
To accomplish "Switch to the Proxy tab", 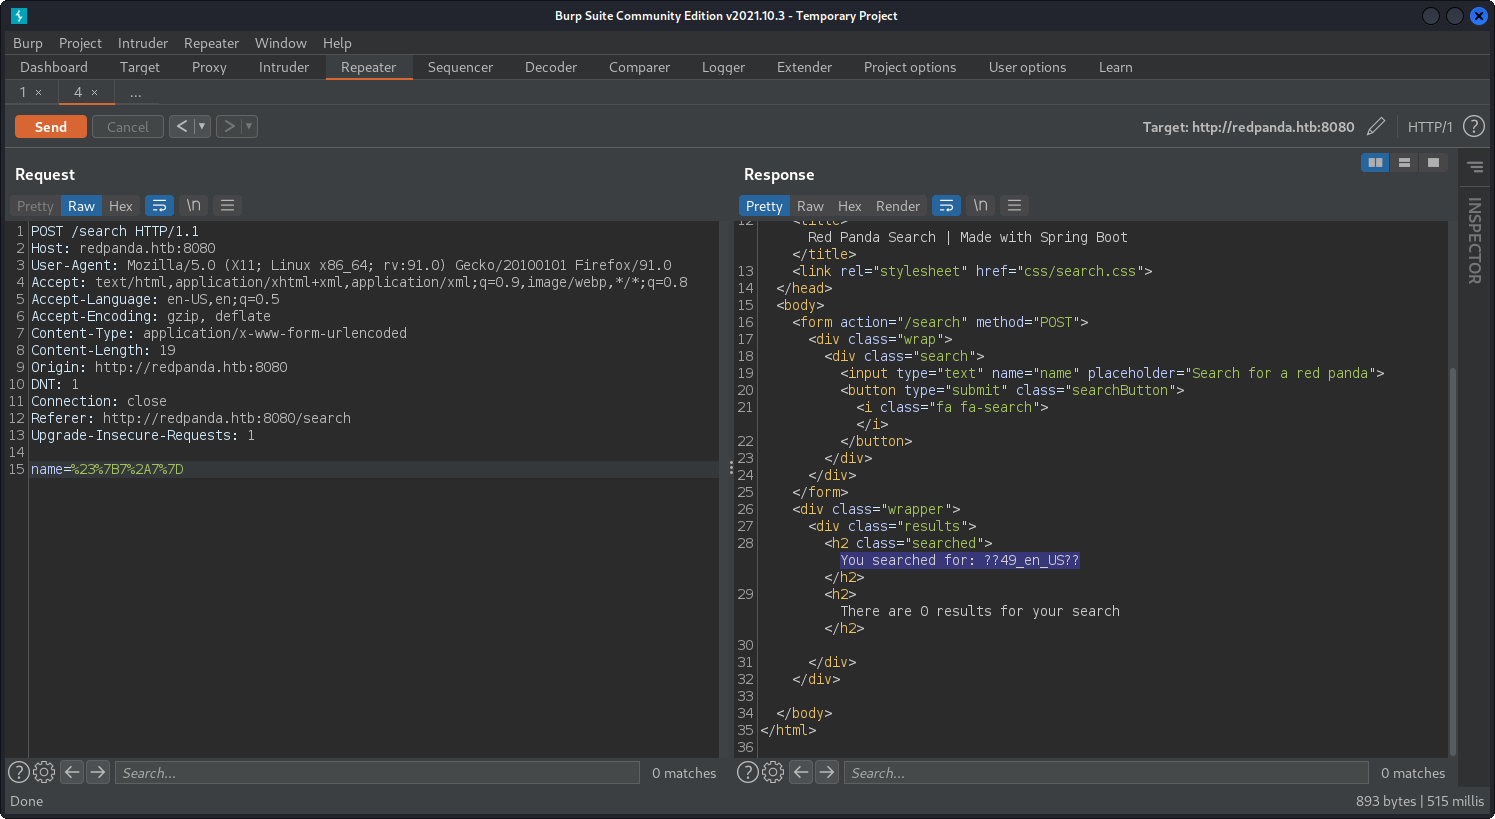I will [209, 67].
